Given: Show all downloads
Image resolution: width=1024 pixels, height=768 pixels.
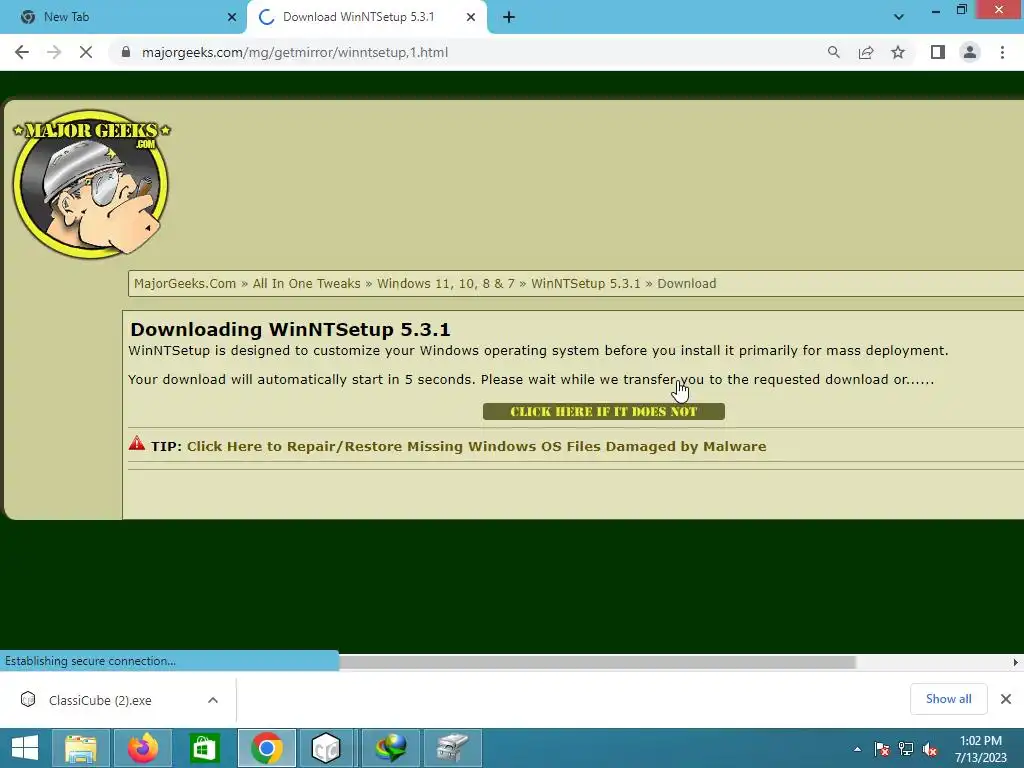Looking at the screenshot, I should click(x=948, y=699).
